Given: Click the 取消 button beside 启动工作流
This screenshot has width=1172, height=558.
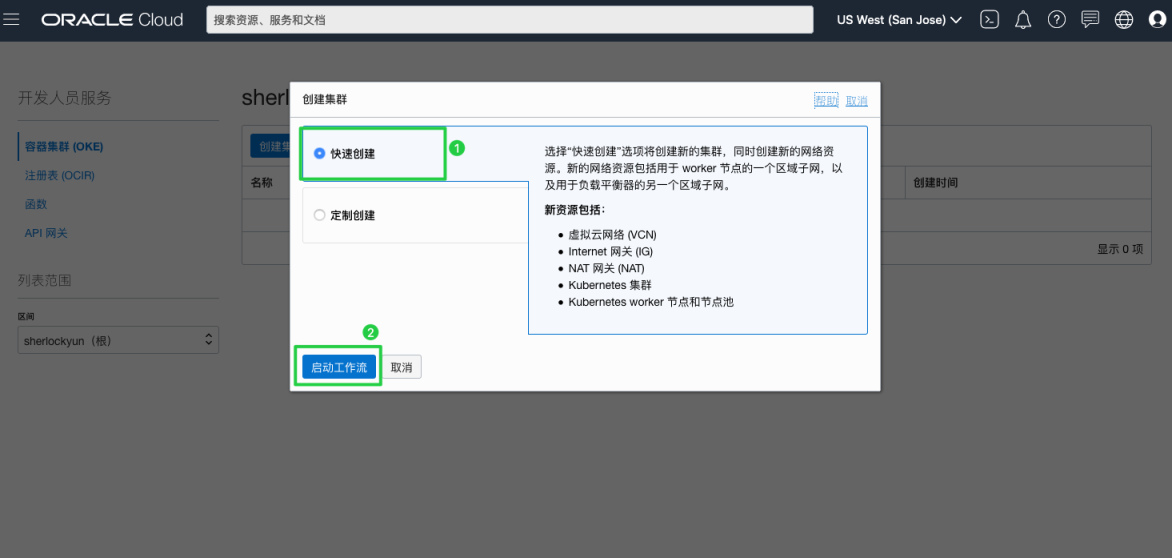Looking at the screenshot, I should (x=401, y=368).
